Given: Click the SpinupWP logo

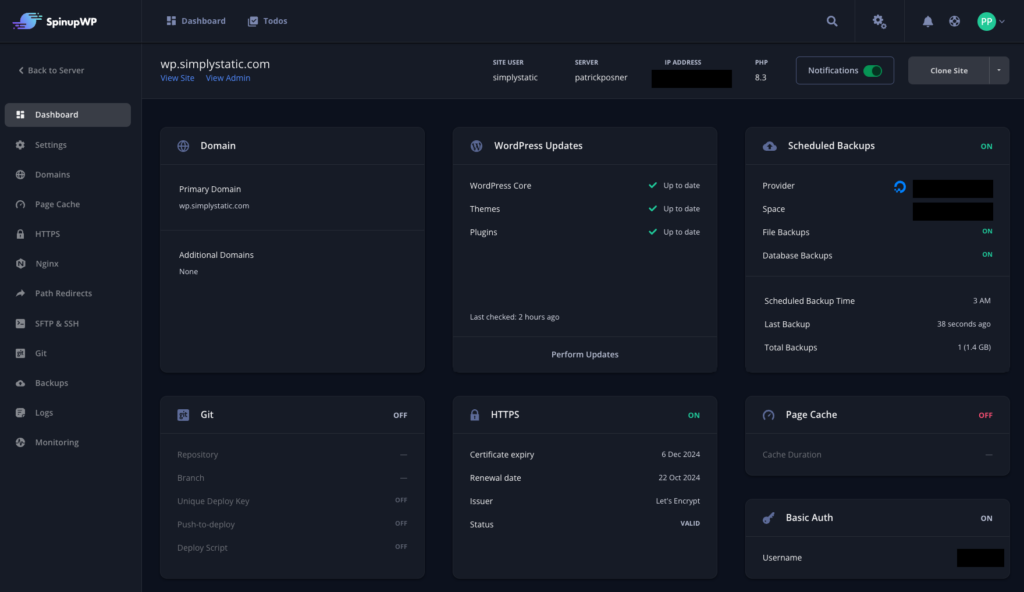Looking at the screenshot, I should tap(55, 21).
